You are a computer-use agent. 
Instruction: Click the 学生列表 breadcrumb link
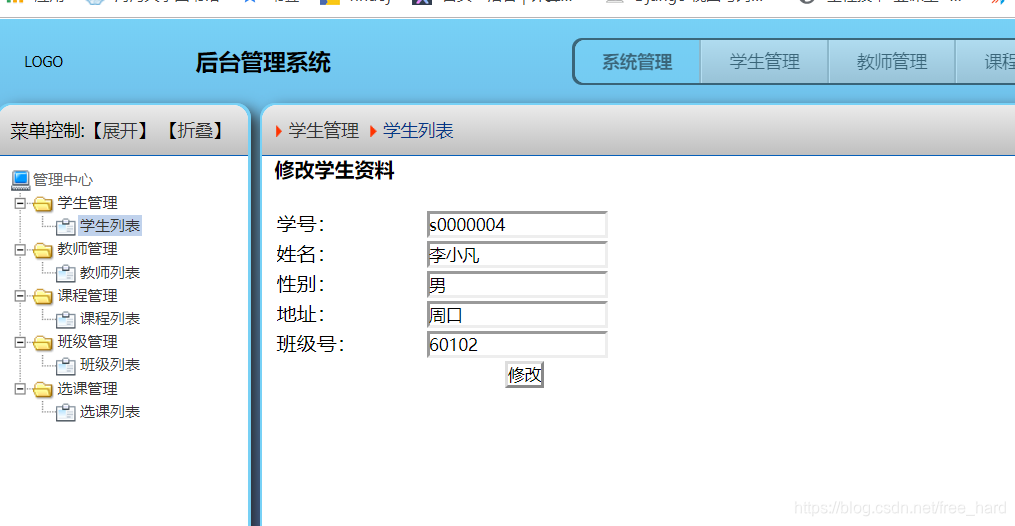tap(418, 131)
